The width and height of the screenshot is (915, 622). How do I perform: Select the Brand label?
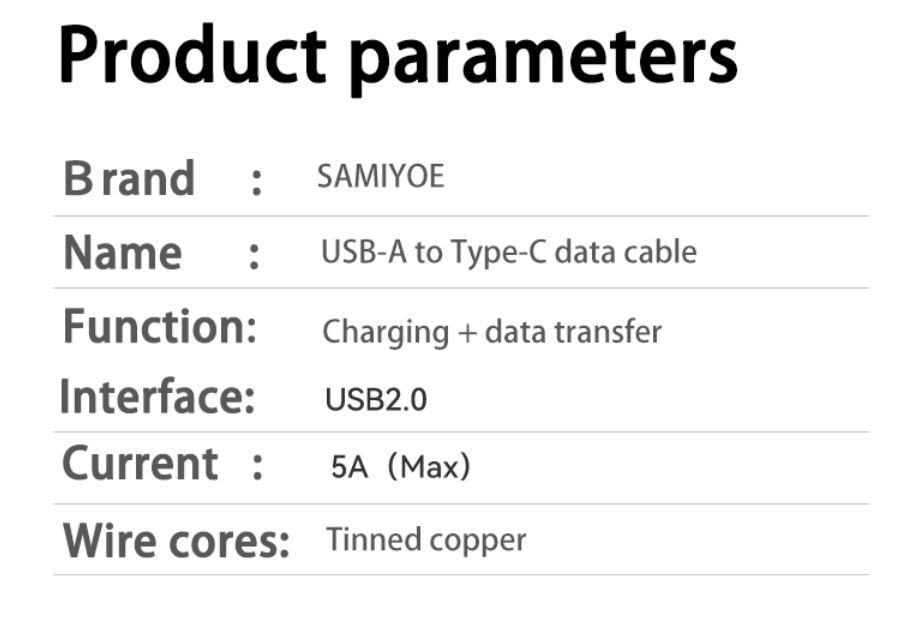click(x=129, y=179)
